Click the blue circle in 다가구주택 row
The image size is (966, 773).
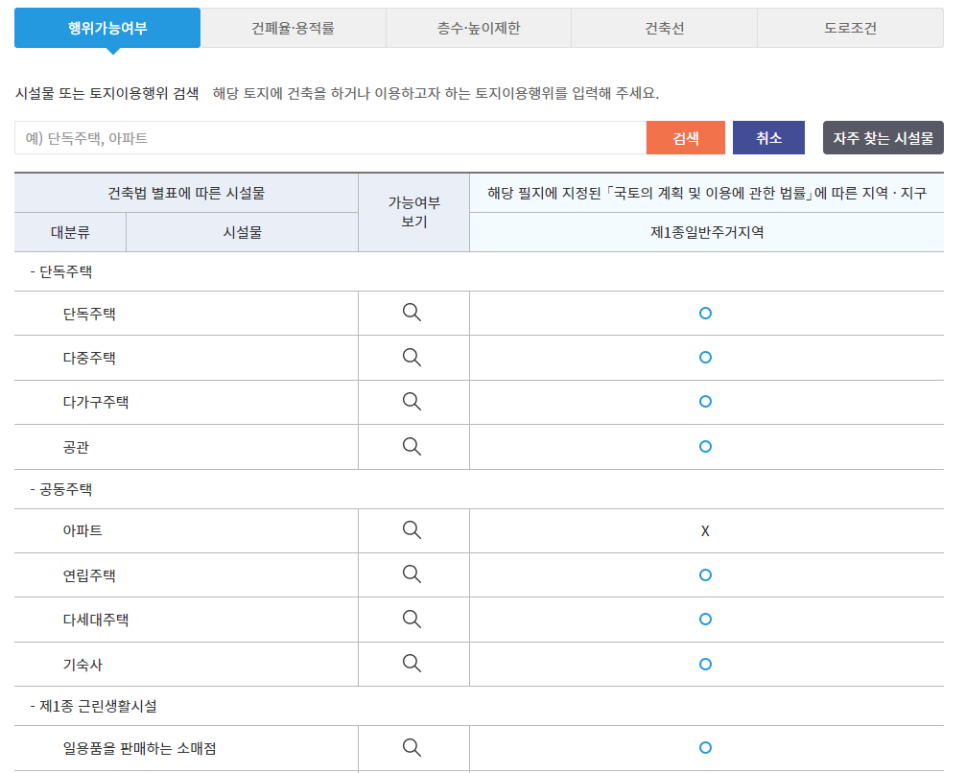pos(705,402)
